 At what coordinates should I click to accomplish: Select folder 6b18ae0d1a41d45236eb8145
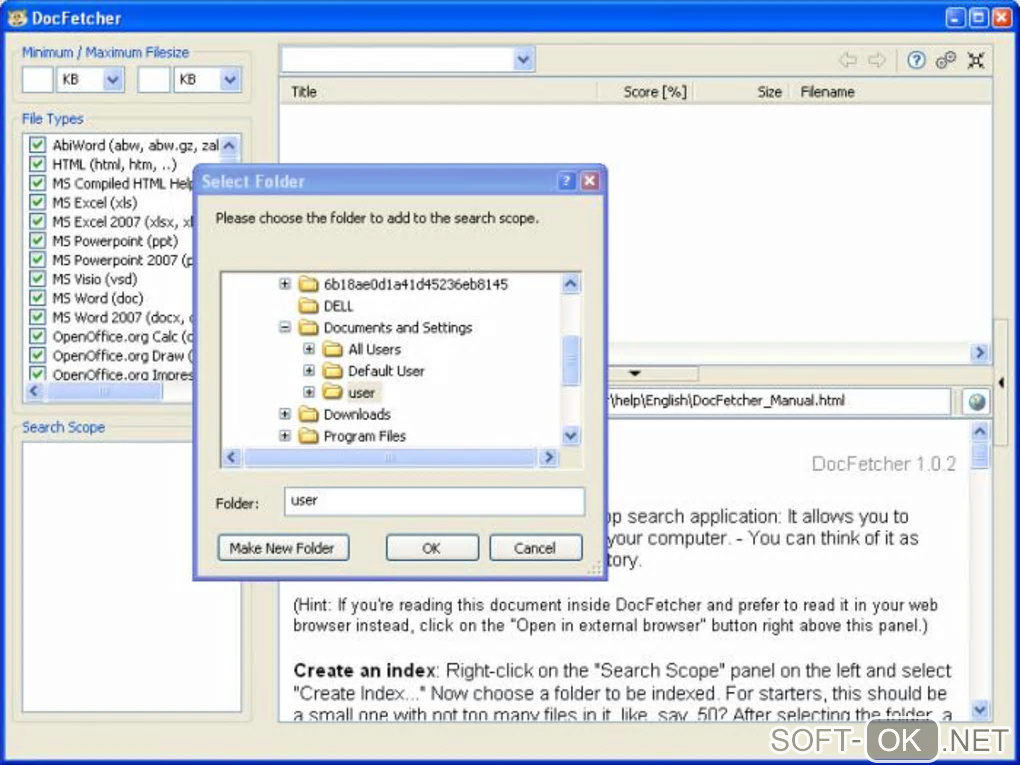tap(415, 284)
